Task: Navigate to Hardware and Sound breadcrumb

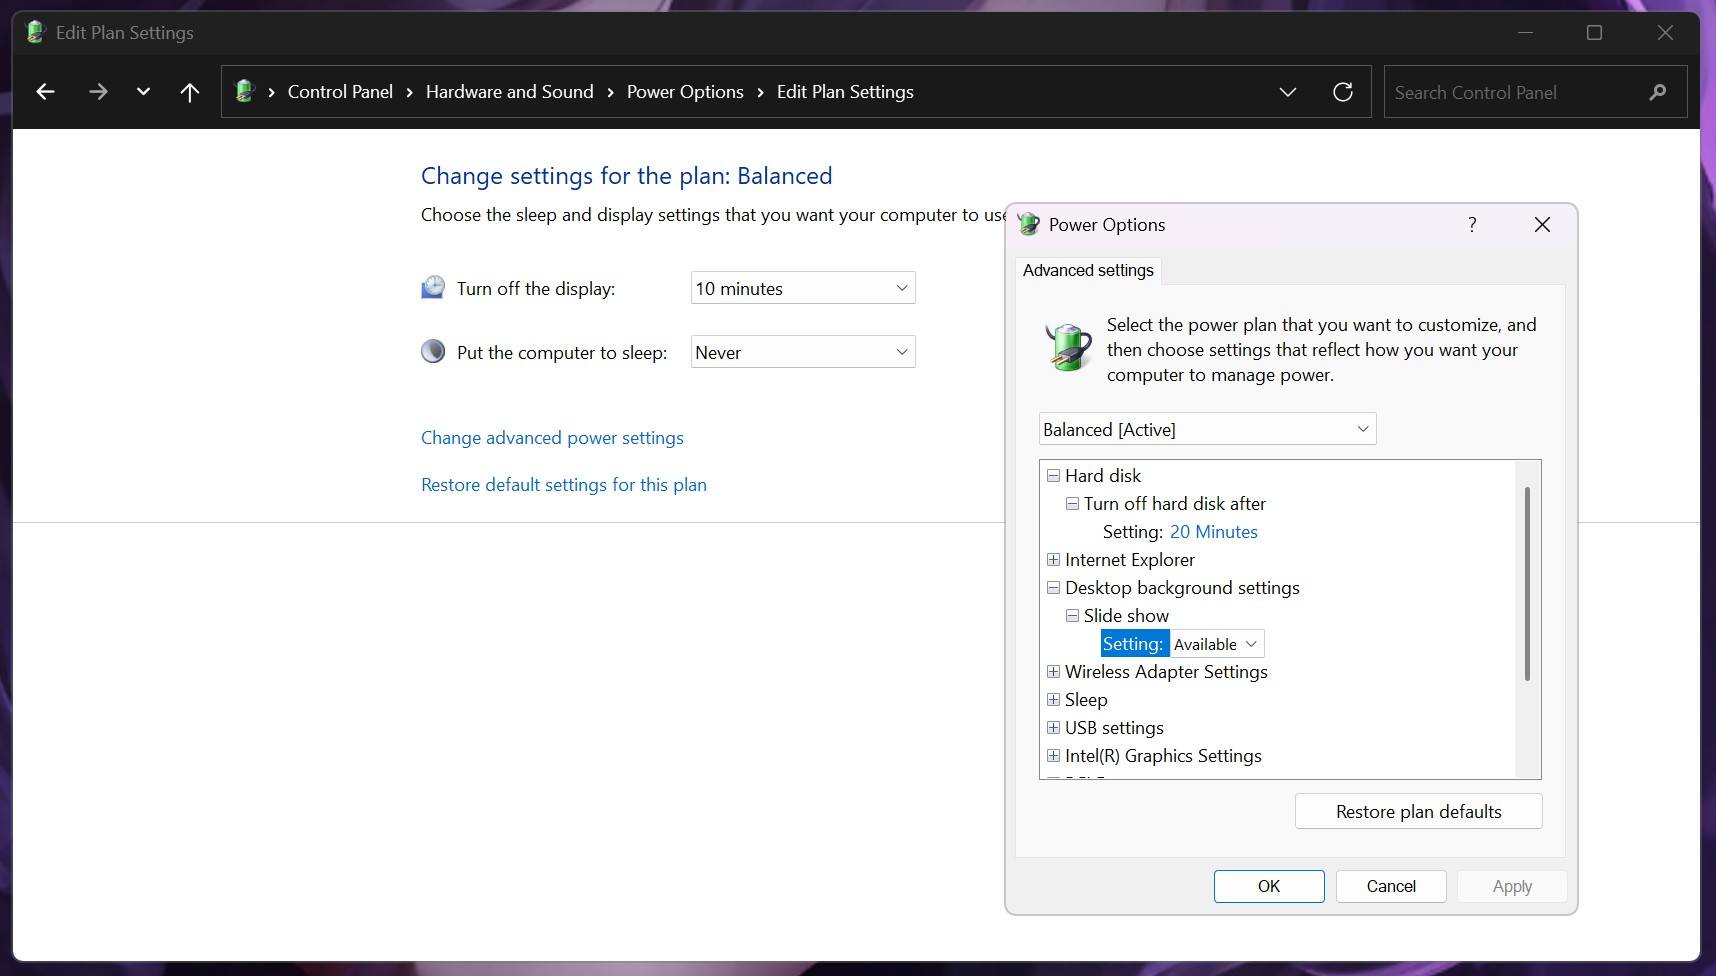Action: click(x=510, y=92)
